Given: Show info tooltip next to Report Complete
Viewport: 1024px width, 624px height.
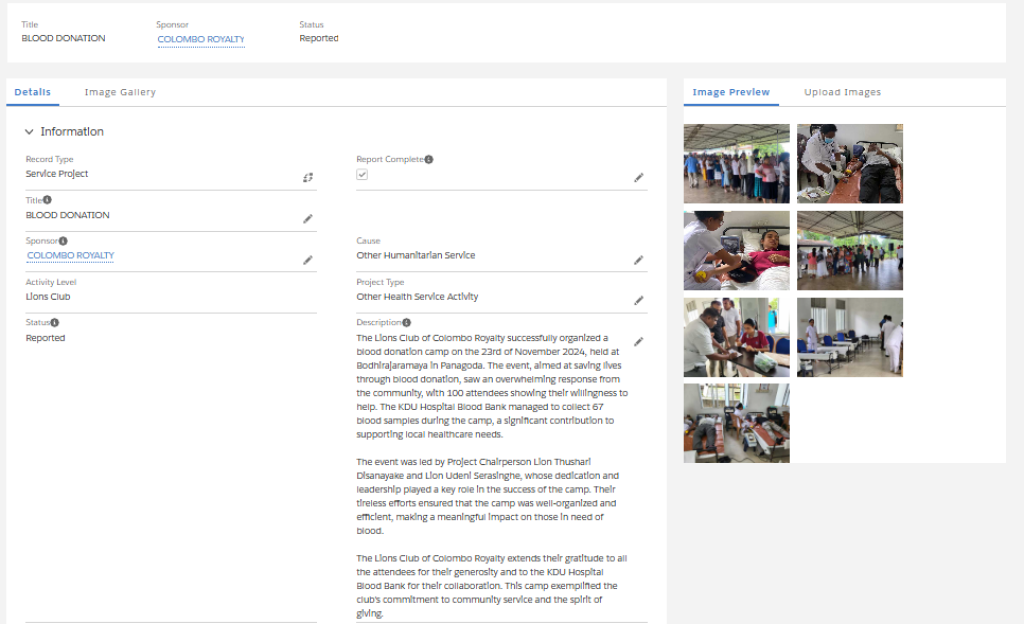Looking at the screenshot, I should [429, 159].
